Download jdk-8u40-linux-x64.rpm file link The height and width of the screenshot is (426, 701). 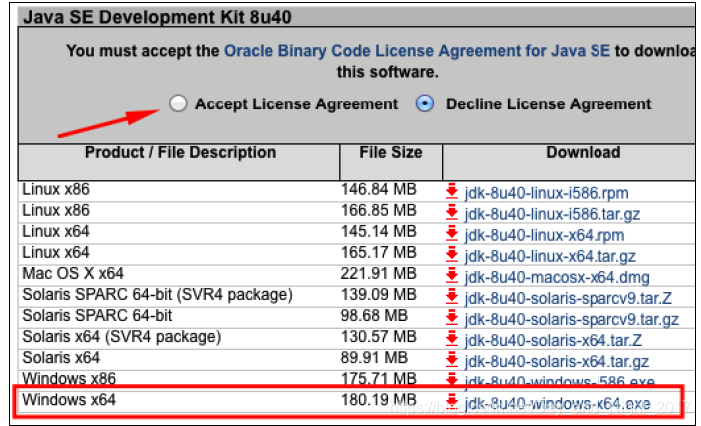(544, 235)
